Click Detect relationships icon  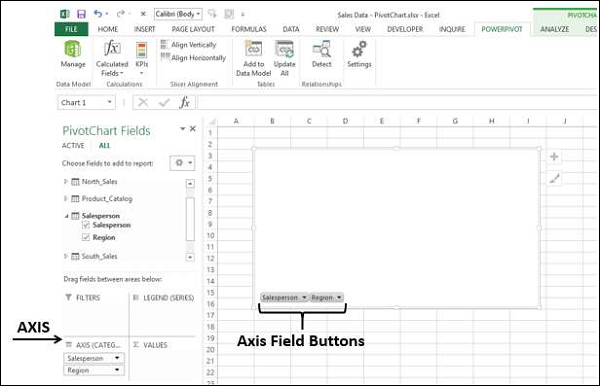pyautogui.click(x=321, y=49)
